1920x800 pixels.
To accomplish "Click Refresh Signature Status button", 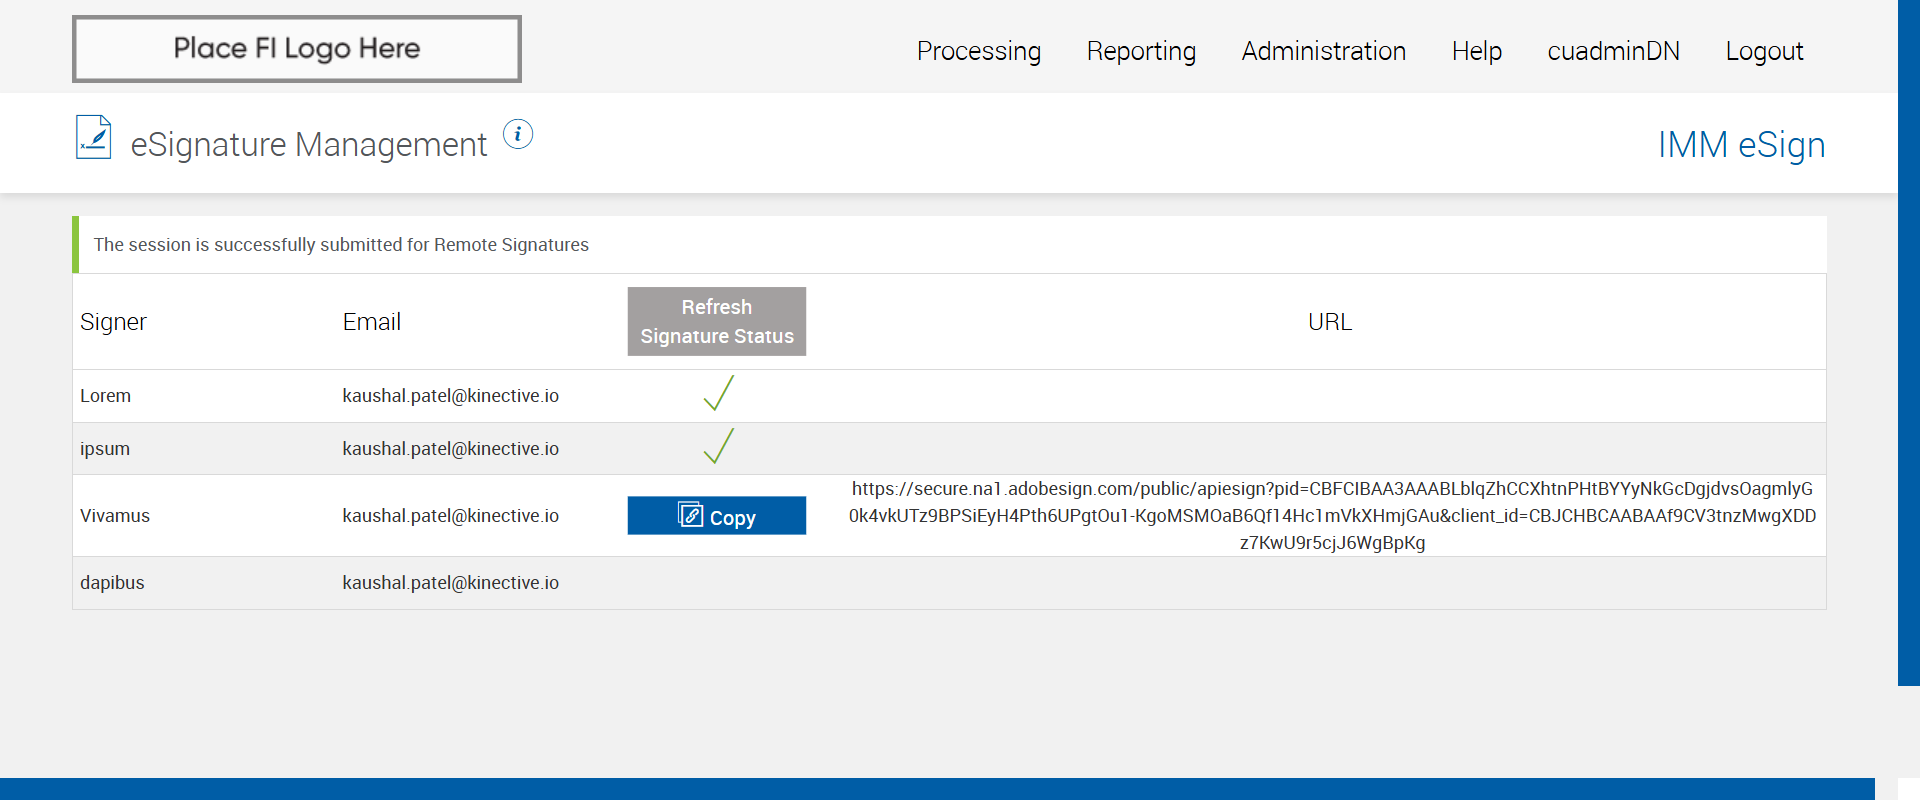I will point(716,322).
